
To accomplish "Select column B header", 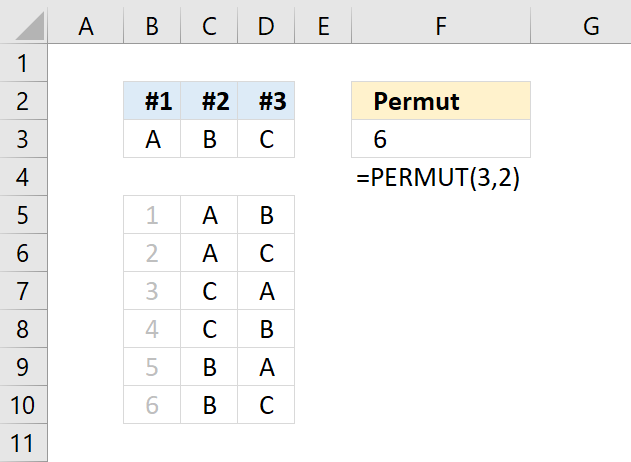I will [152, 26].
